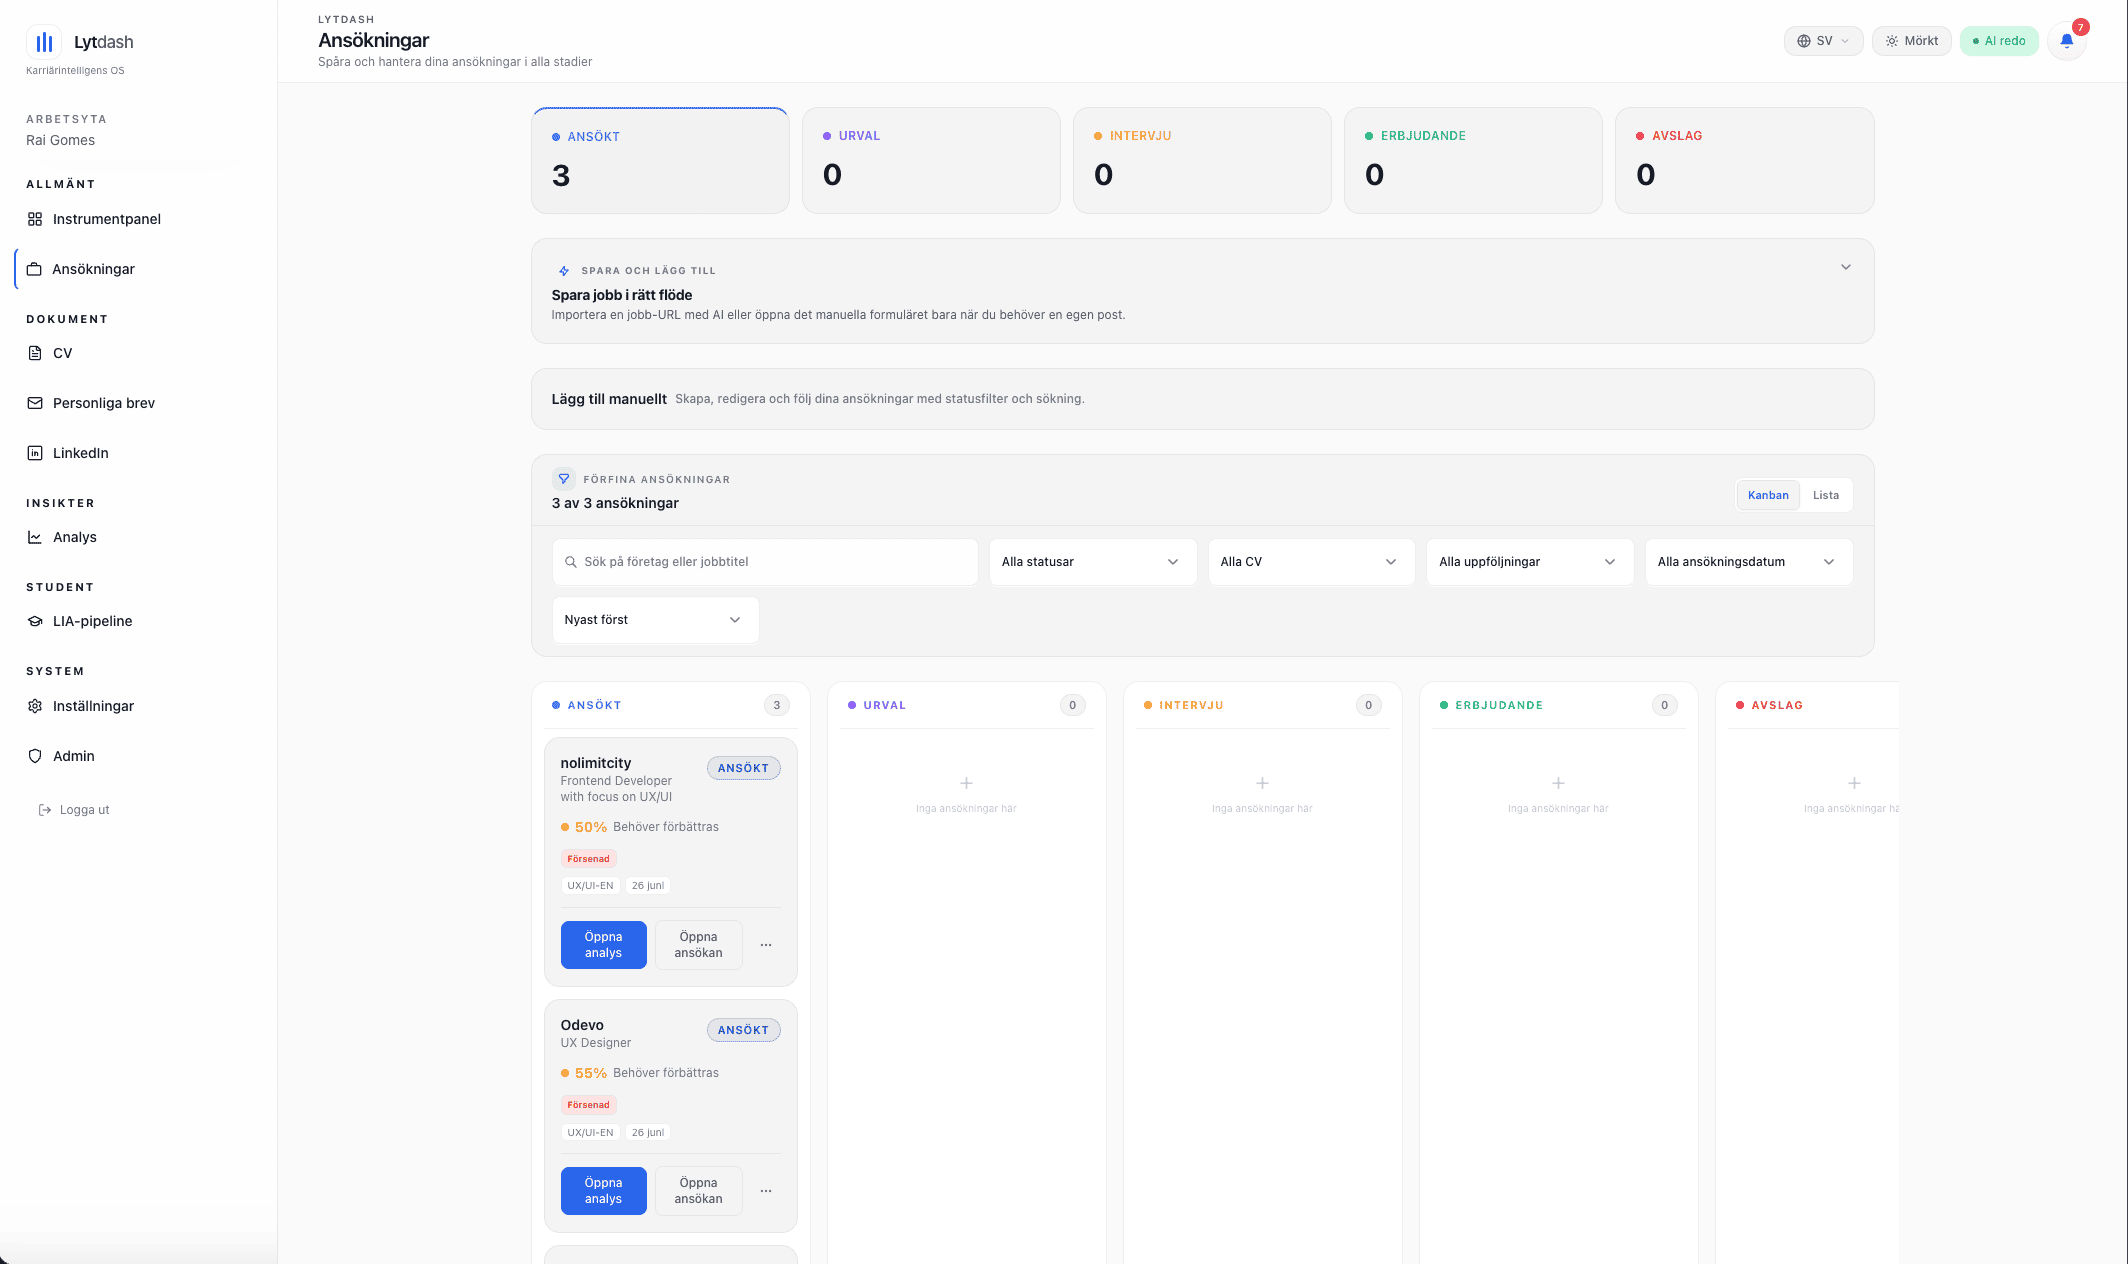Image resolution: width=2128 pixels, height=1264 pixels.
Task: Open the SV language selector
Action: [1823, 41]
